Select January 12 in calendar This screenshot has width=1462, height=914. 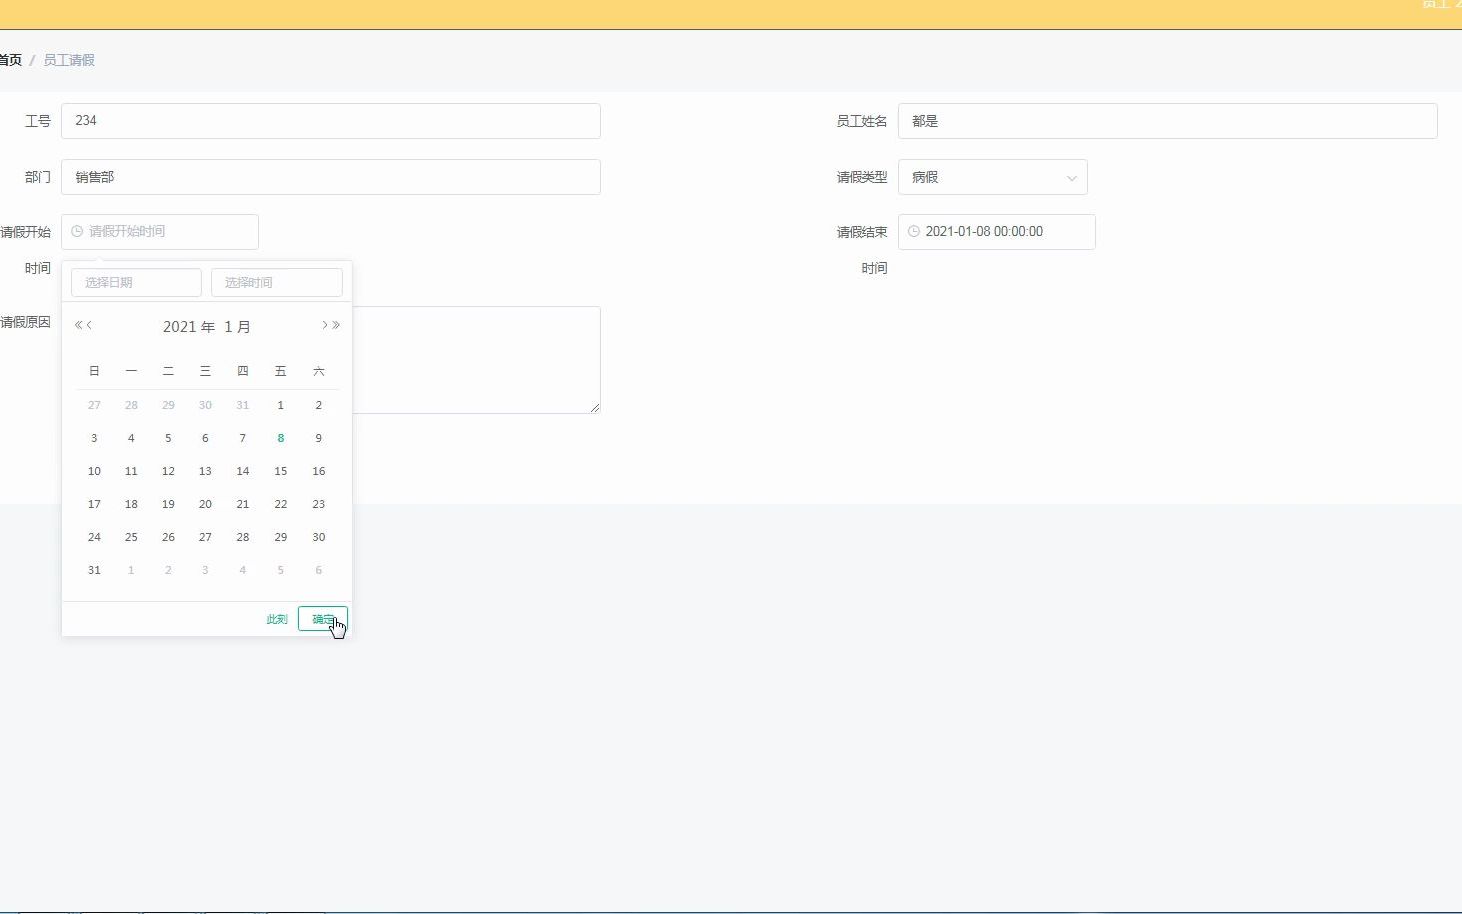point(168,471)
